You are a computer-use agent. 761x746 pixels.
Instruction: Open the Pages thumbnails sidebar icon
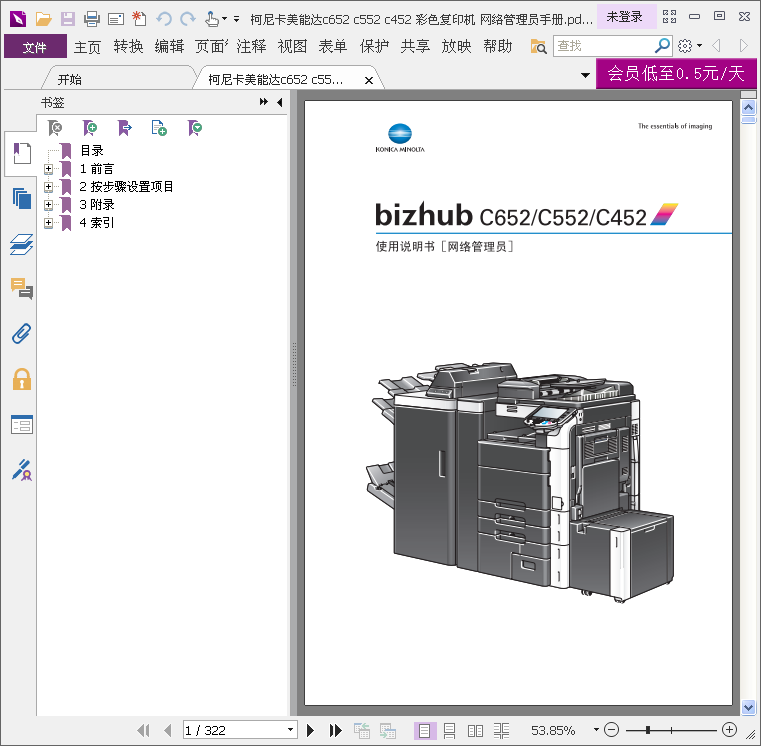tap(22, 199)
